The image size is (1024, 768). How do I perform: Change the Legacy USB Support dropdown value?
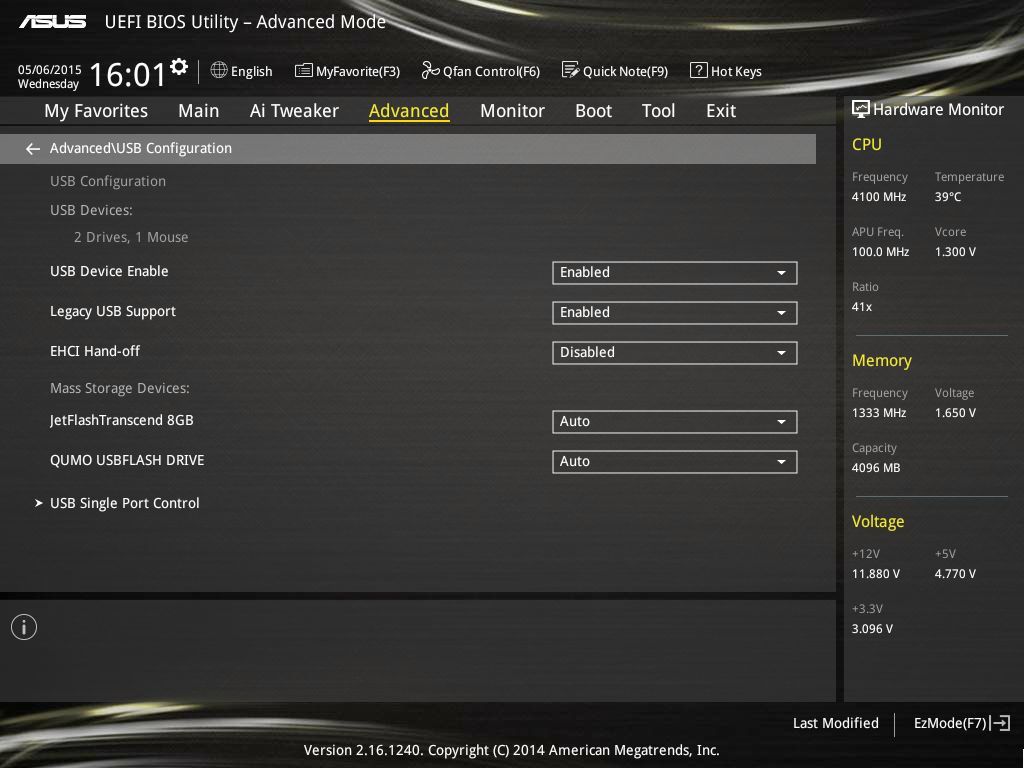(x=674, y=312)
